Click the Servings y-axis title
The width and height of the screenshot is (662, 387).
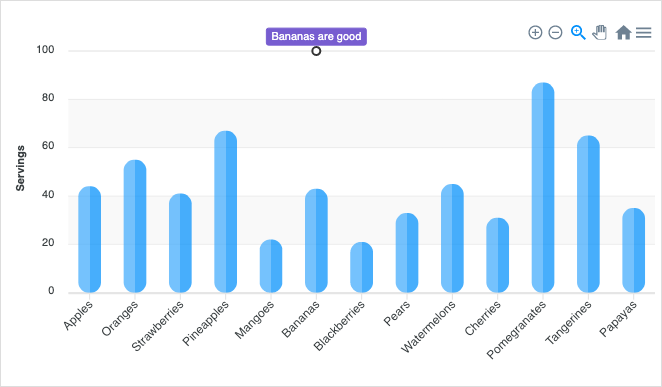pyautogui.click(x=20, y=168)
